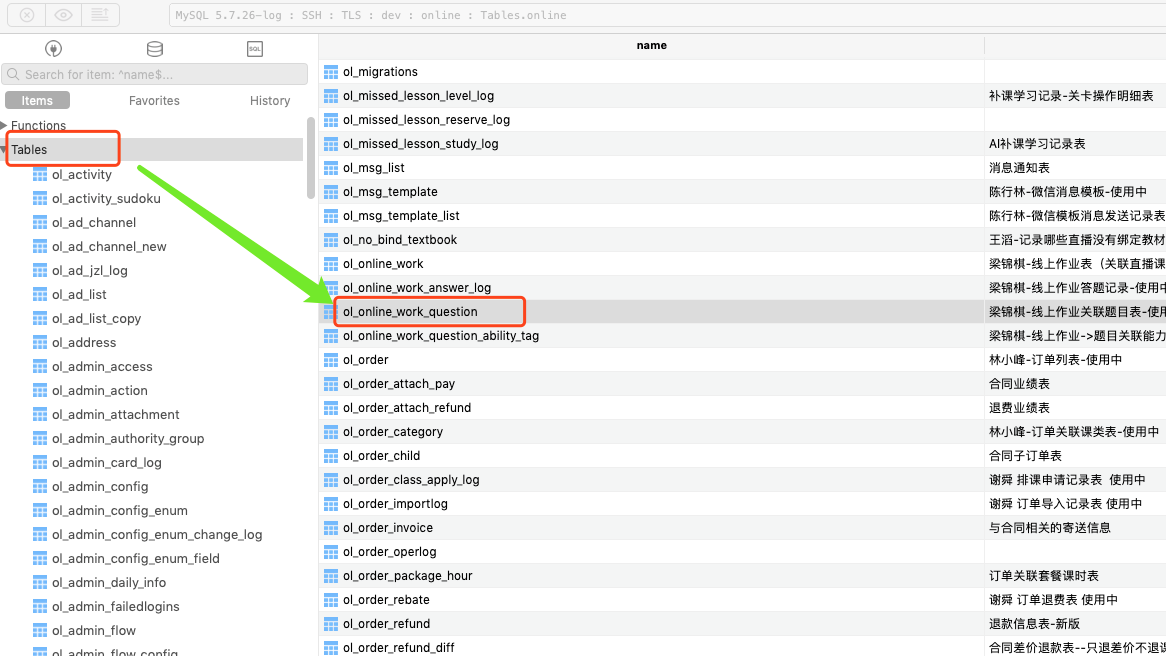Click table icon beside ol_ad_list_copy
Screen dimensions: 1166x656
point(40,318)
